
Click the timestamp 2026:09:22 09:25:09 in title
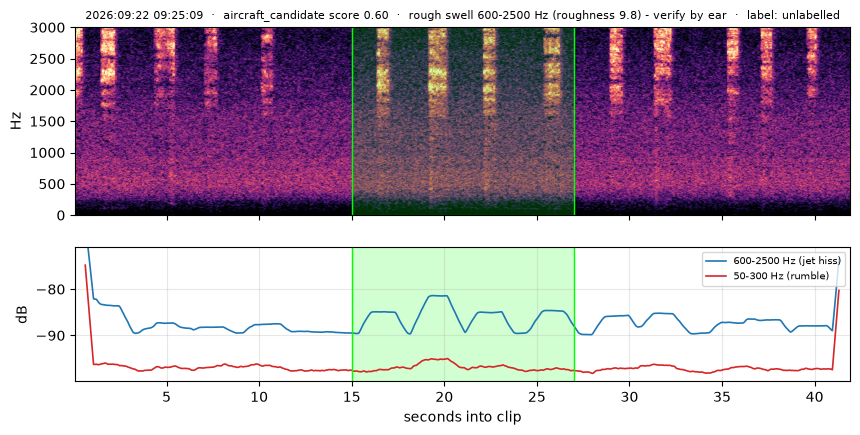pyautogui.click(x=144, y=15)
